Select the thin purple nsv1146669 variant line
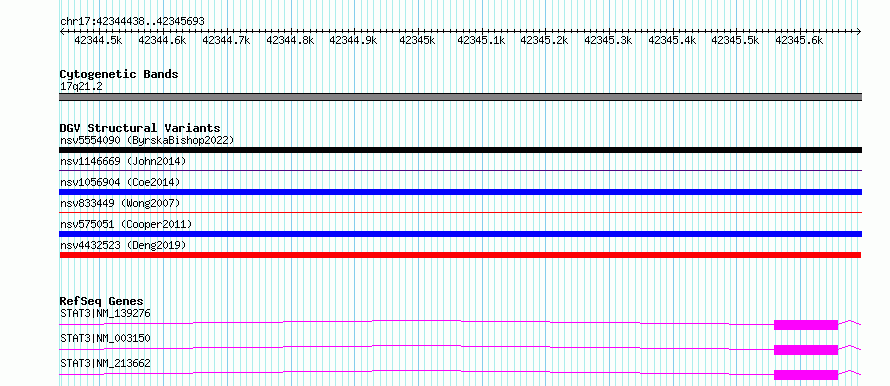This screenshot has height=386, width=890. pyautogui.click(x=460, y=170)
